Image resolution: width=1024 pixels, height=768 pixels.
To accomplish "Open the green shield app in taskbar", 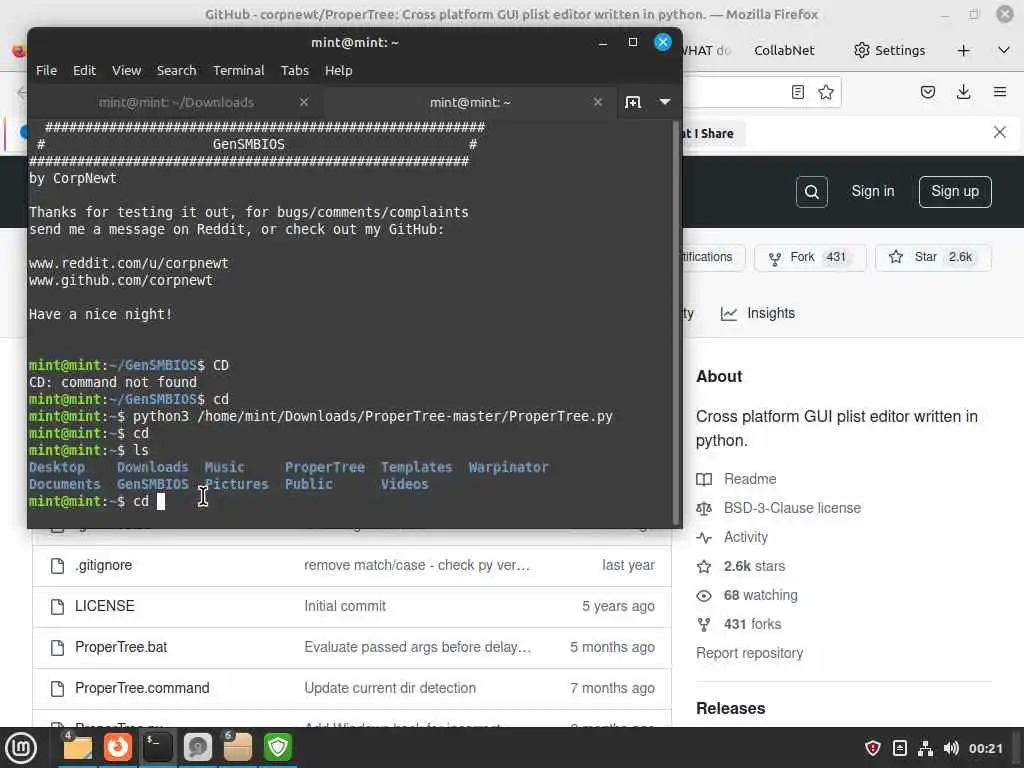I will point(278,748).
